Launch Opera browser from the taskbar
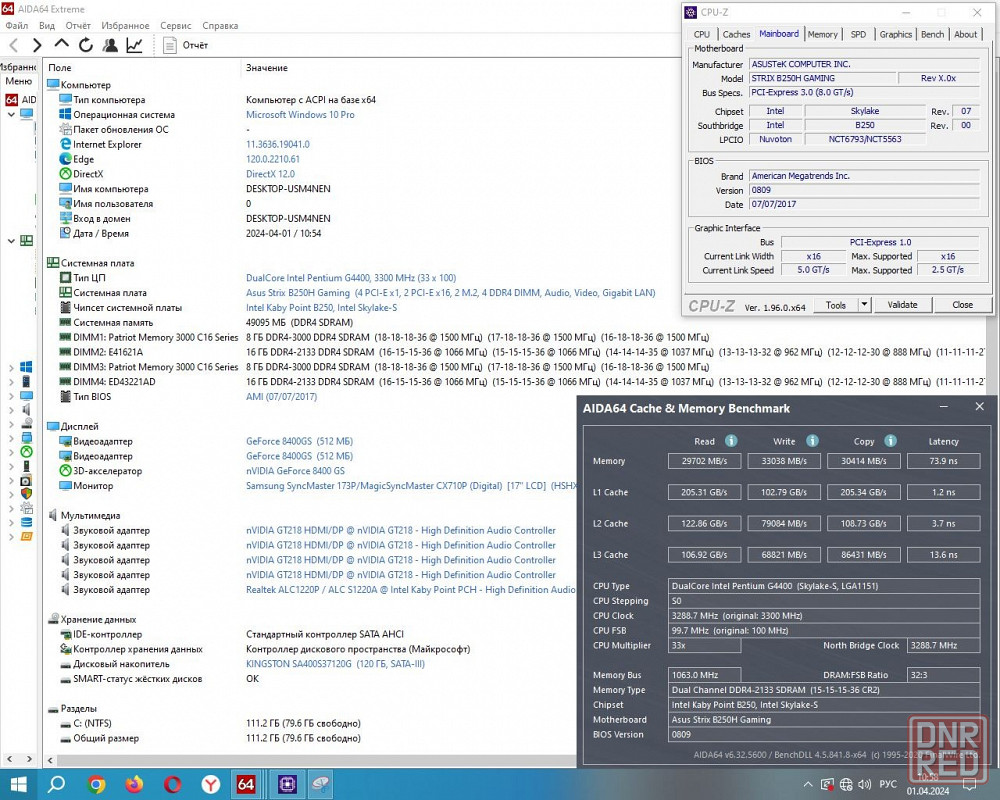Screen dimensions: 1000x800 coord(173,784)
